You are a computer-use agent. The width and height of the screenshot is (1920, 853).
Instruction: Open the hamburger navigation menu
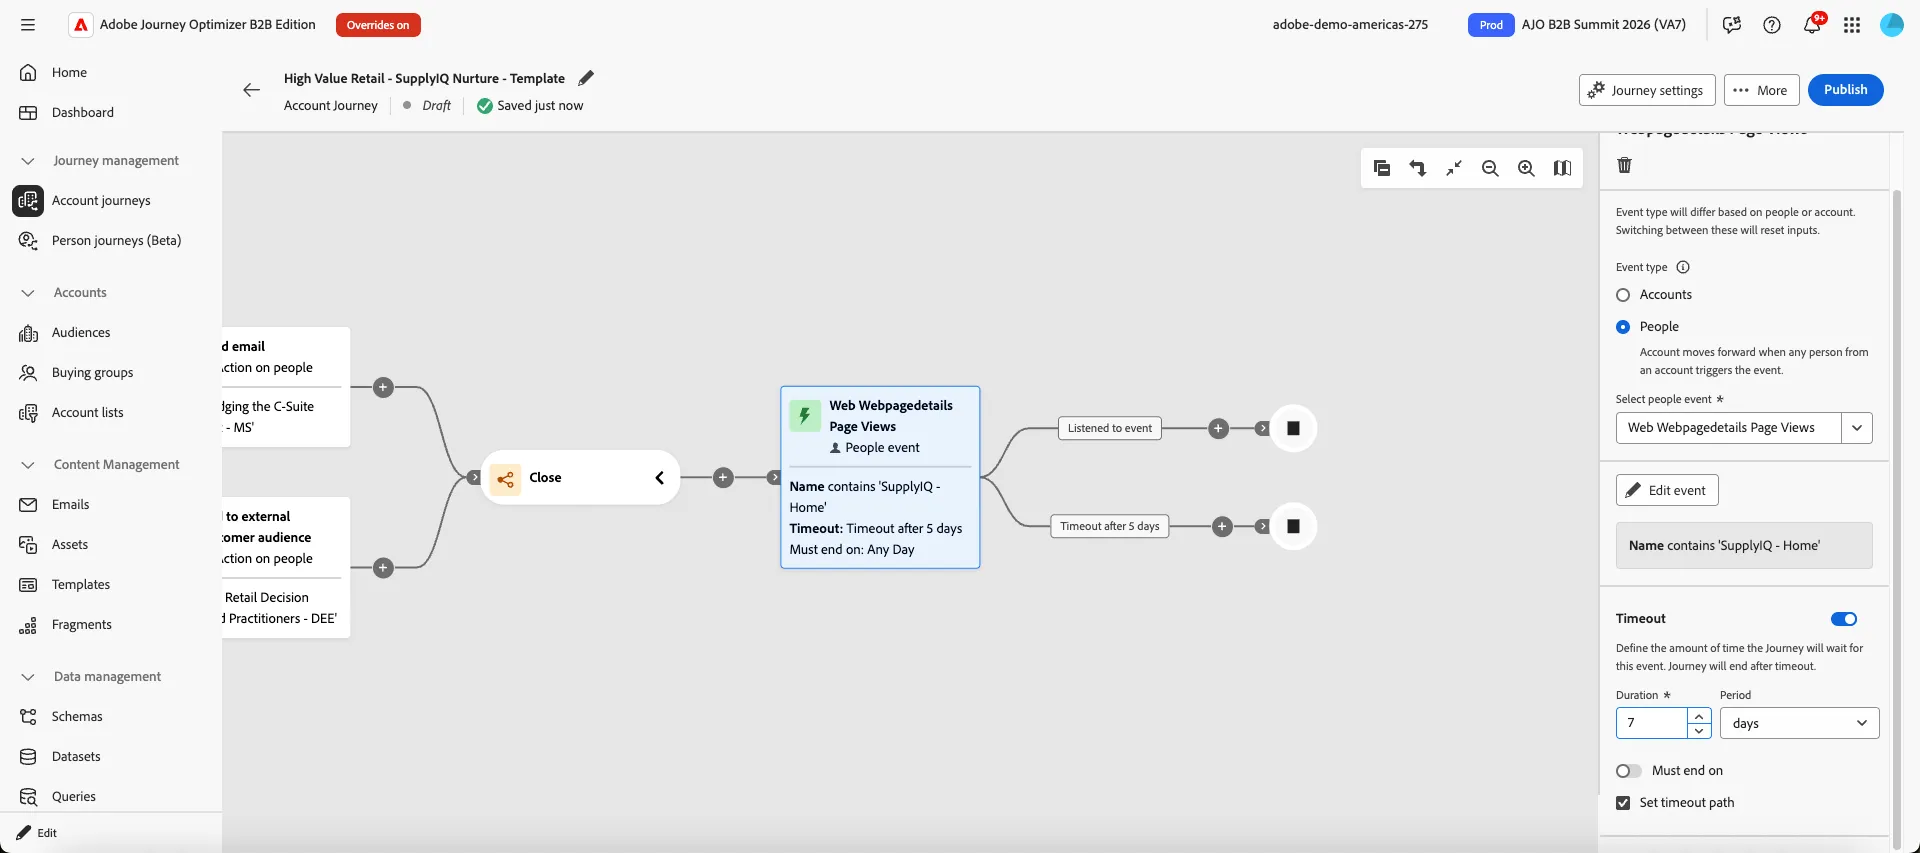(x=28, y=25)
